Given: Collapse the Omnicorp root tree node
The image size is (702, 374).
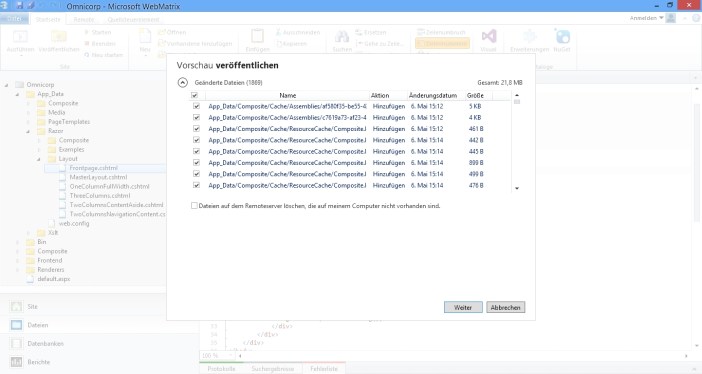Looking at the screenshot, I should [x=6, y=85].
